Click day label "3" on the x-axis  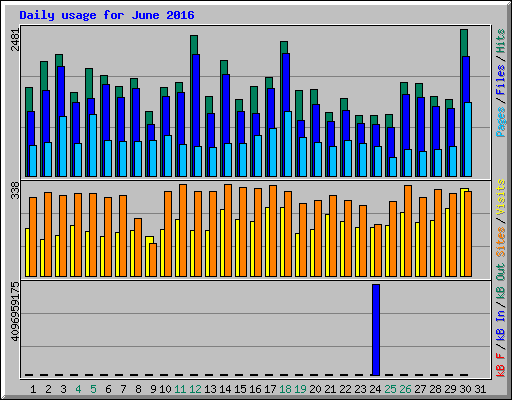coord(63,389)
